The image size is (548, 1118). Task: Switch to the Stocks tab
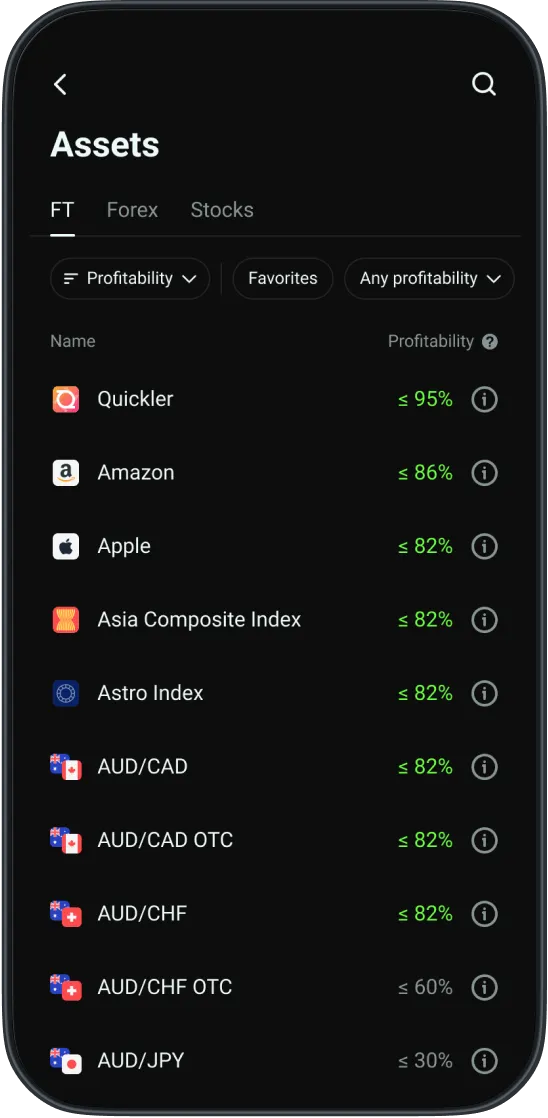pos(222,210)
